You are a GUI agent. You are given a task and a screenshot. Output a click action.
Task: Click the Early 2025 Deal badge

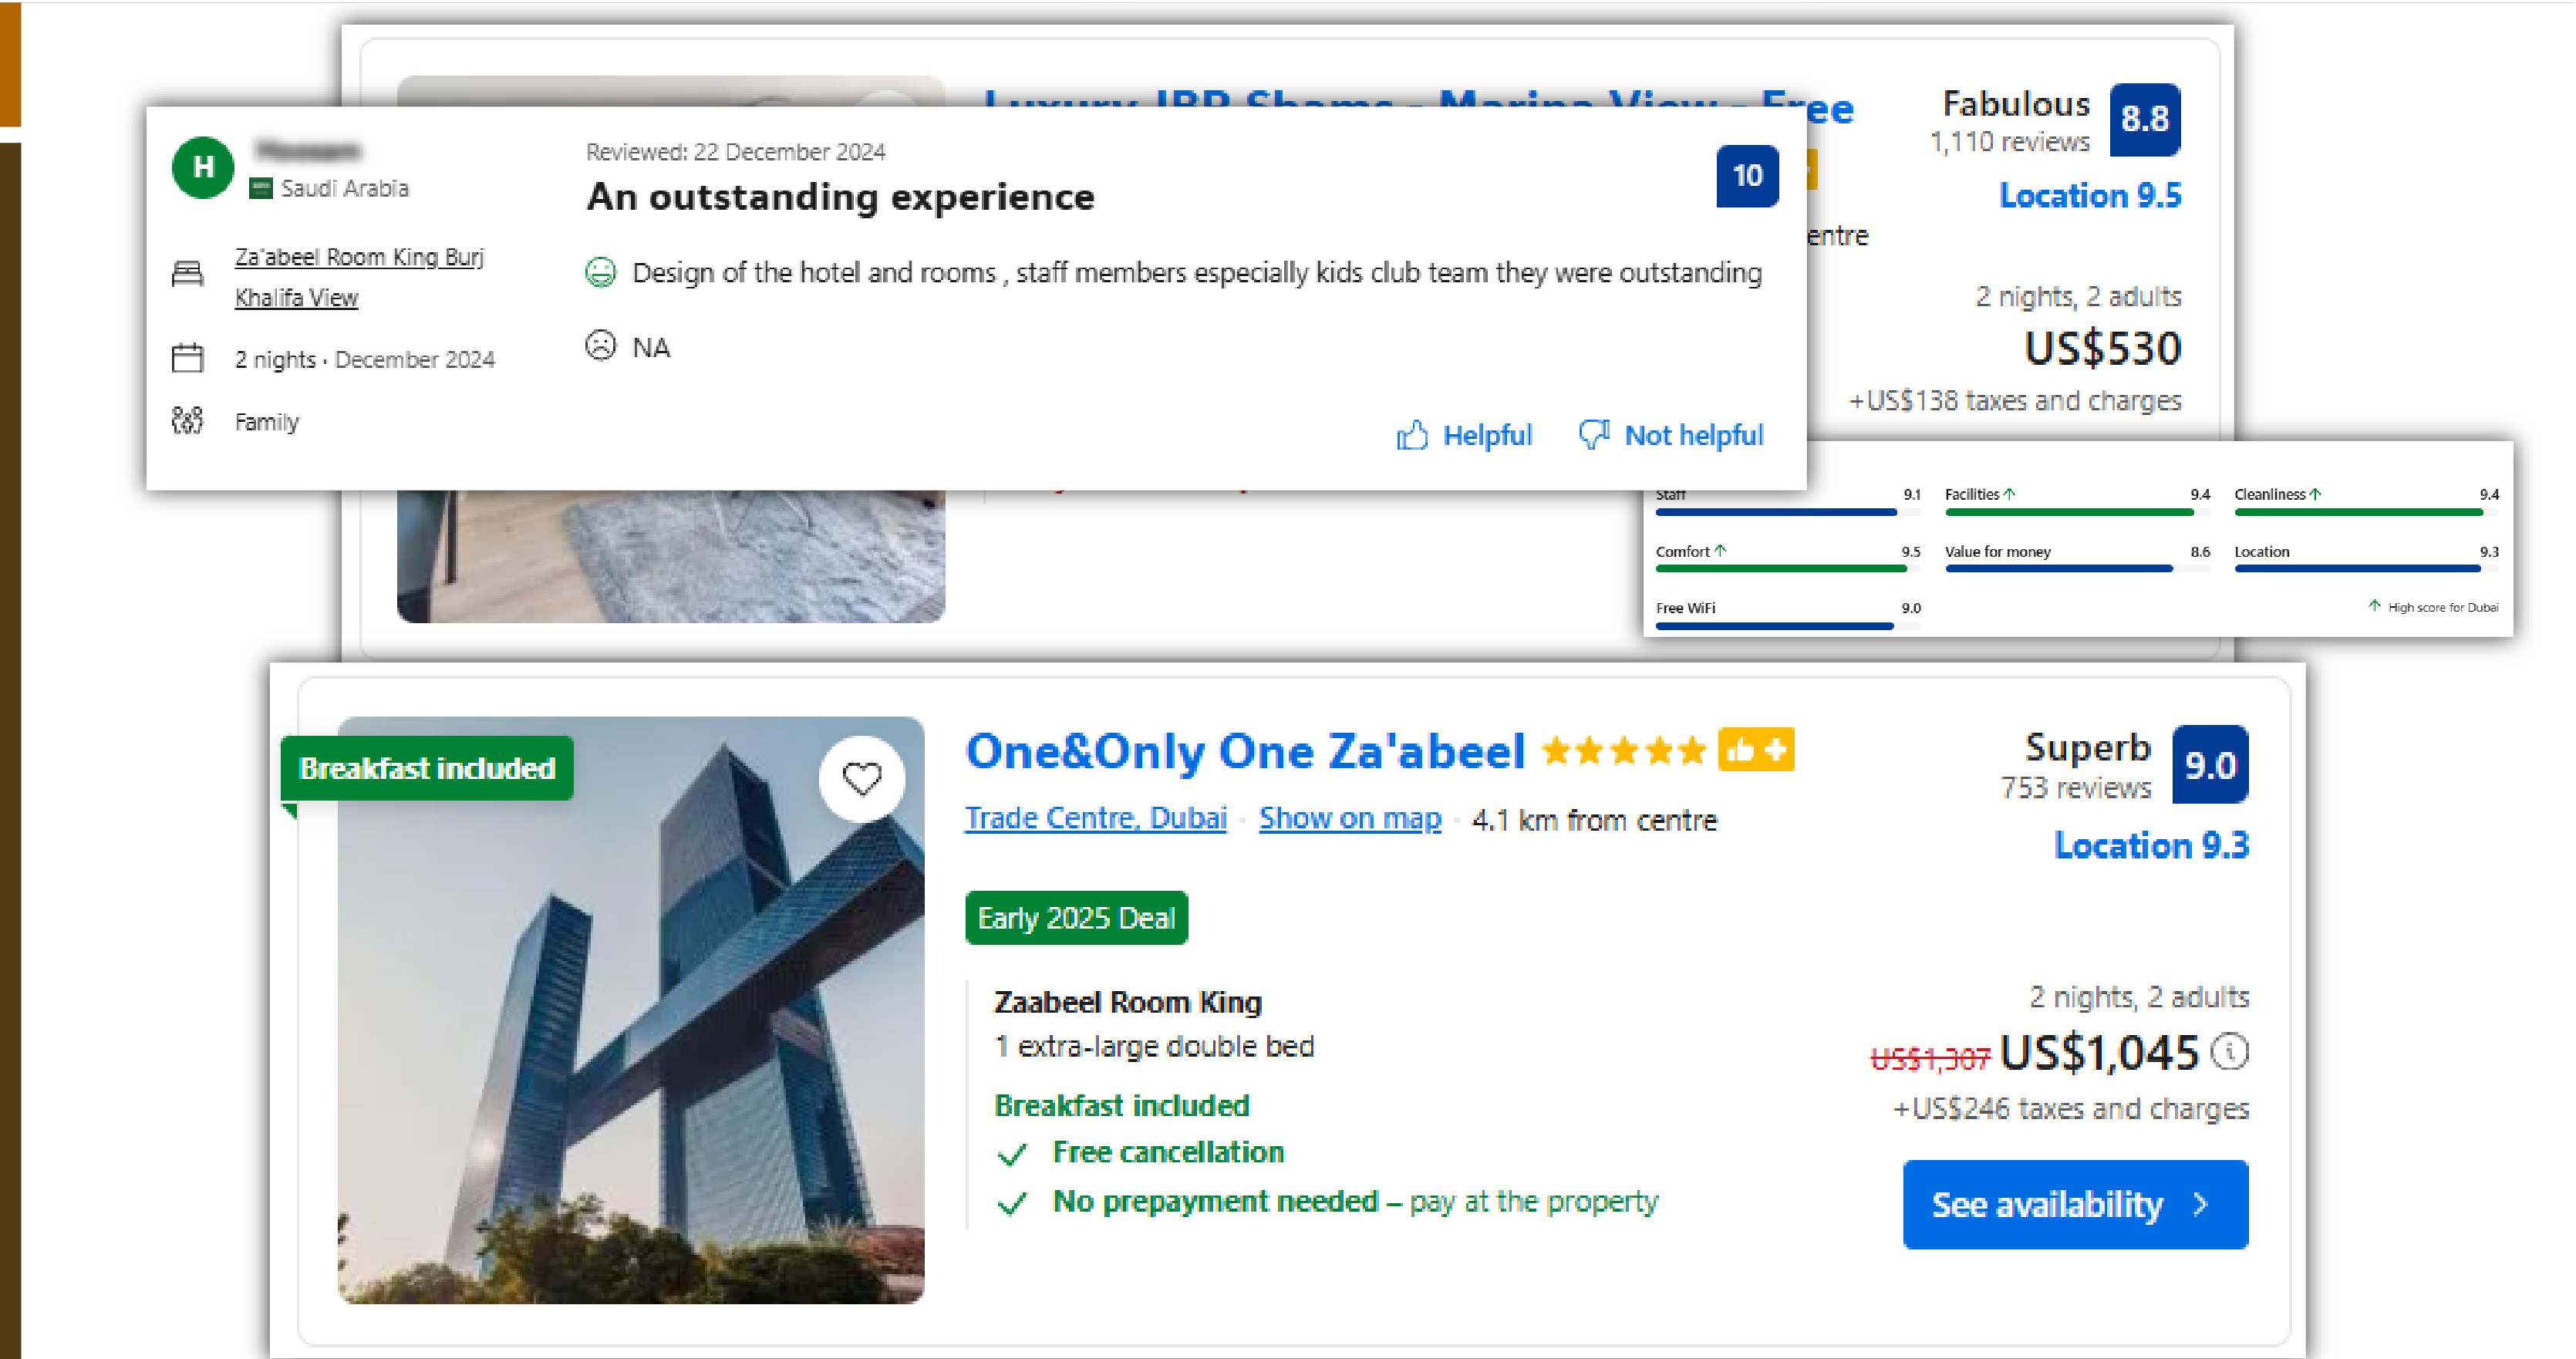tap(1076, 918)
